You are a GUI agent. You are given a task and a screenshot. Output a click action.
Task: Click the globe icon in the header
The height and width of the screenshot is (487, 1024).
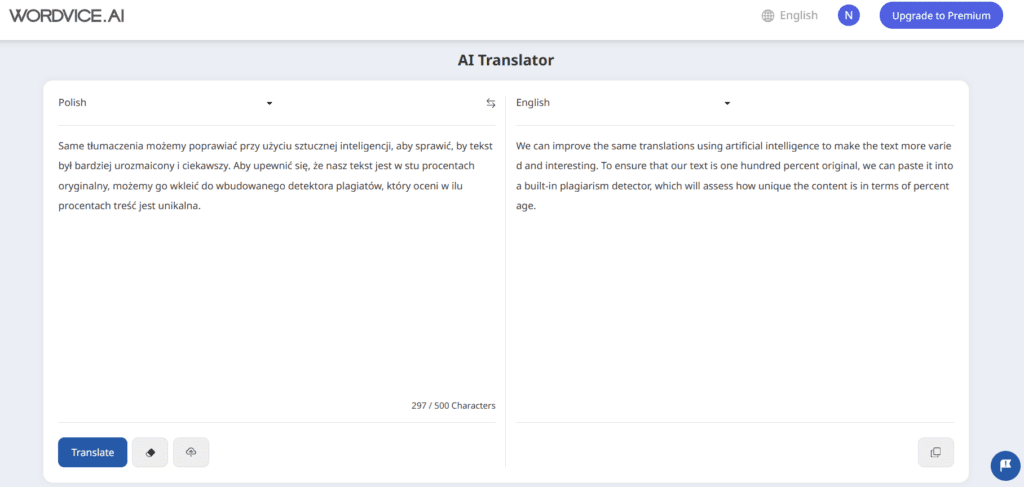[768, 16]
